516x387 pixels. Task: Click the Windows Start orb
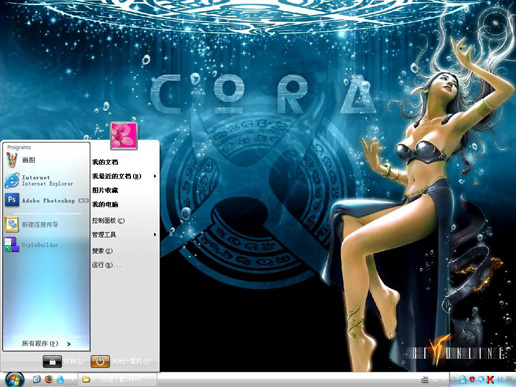[x=14, y=380]
